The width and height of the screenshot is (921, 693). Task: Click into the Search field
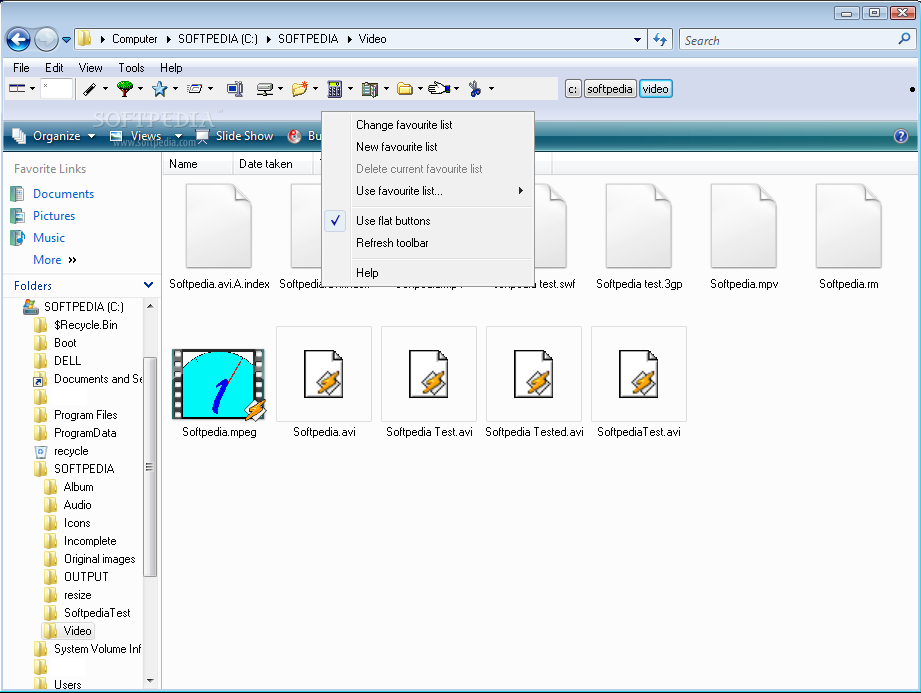point(787,40)
